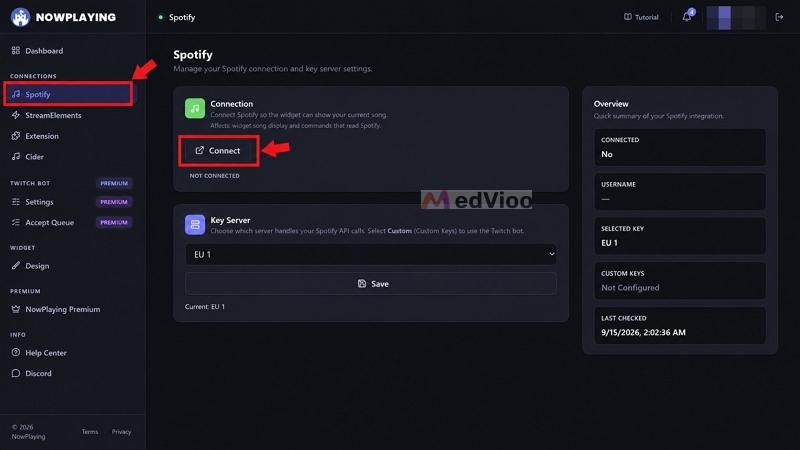Click the Help Center question icon

16,353
